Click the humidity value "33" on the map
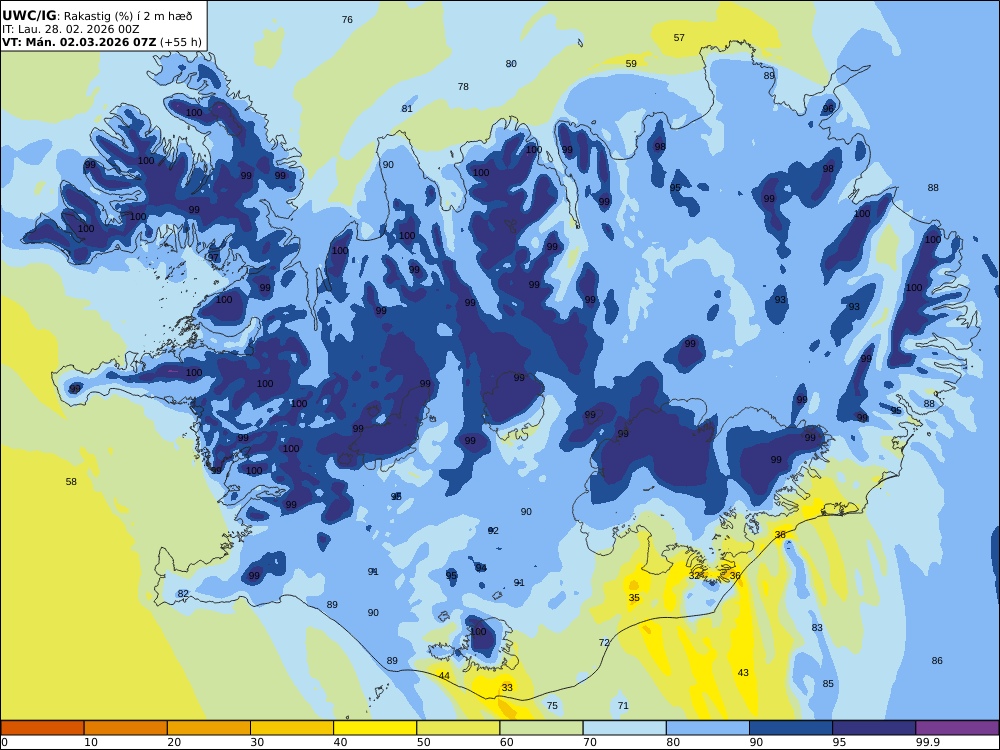 click(507, 688)
